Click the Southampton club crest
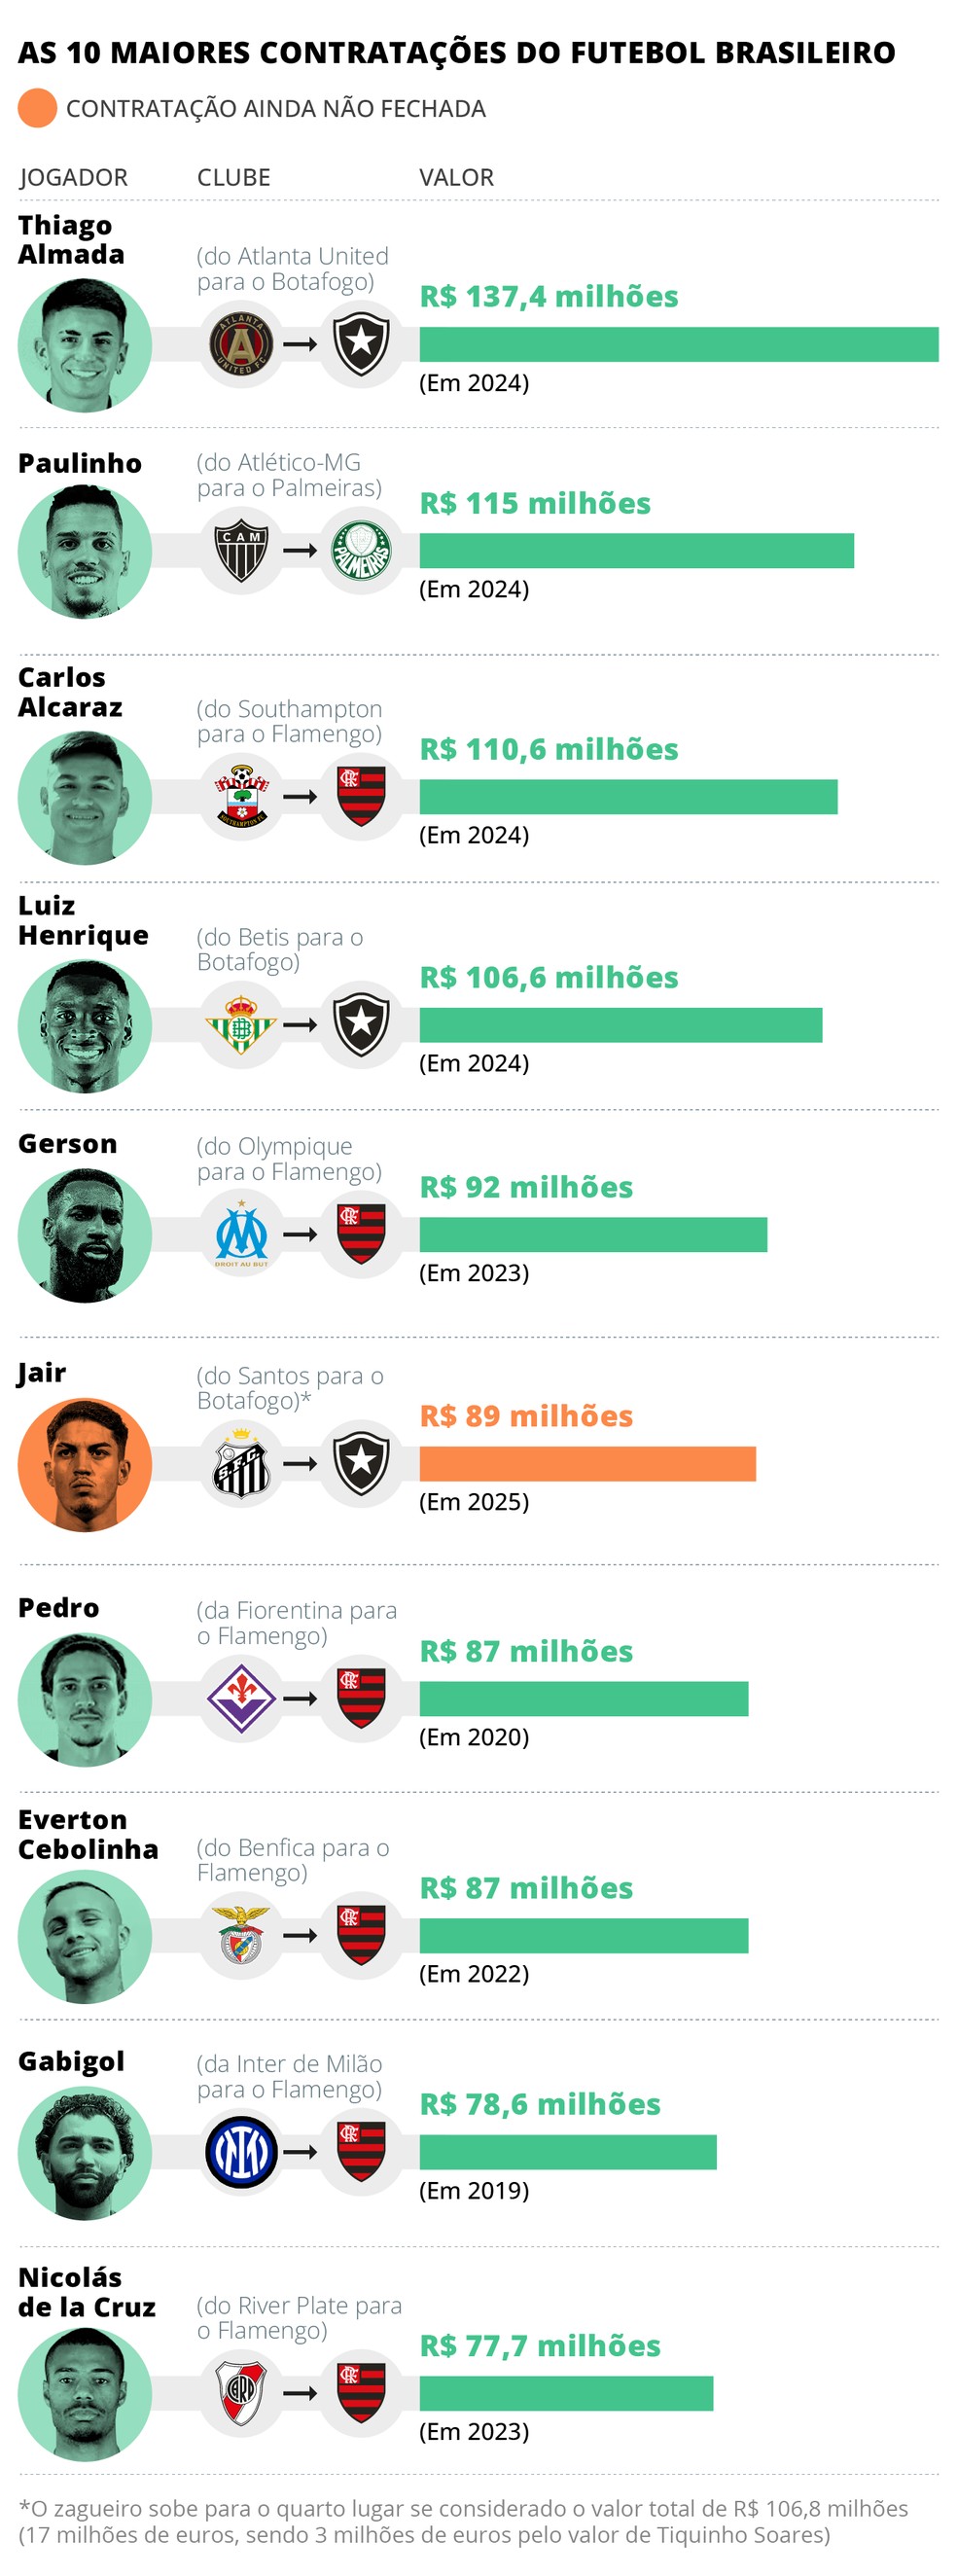The height and width of the screenshot is (2576, 957). tap(241, 796)
